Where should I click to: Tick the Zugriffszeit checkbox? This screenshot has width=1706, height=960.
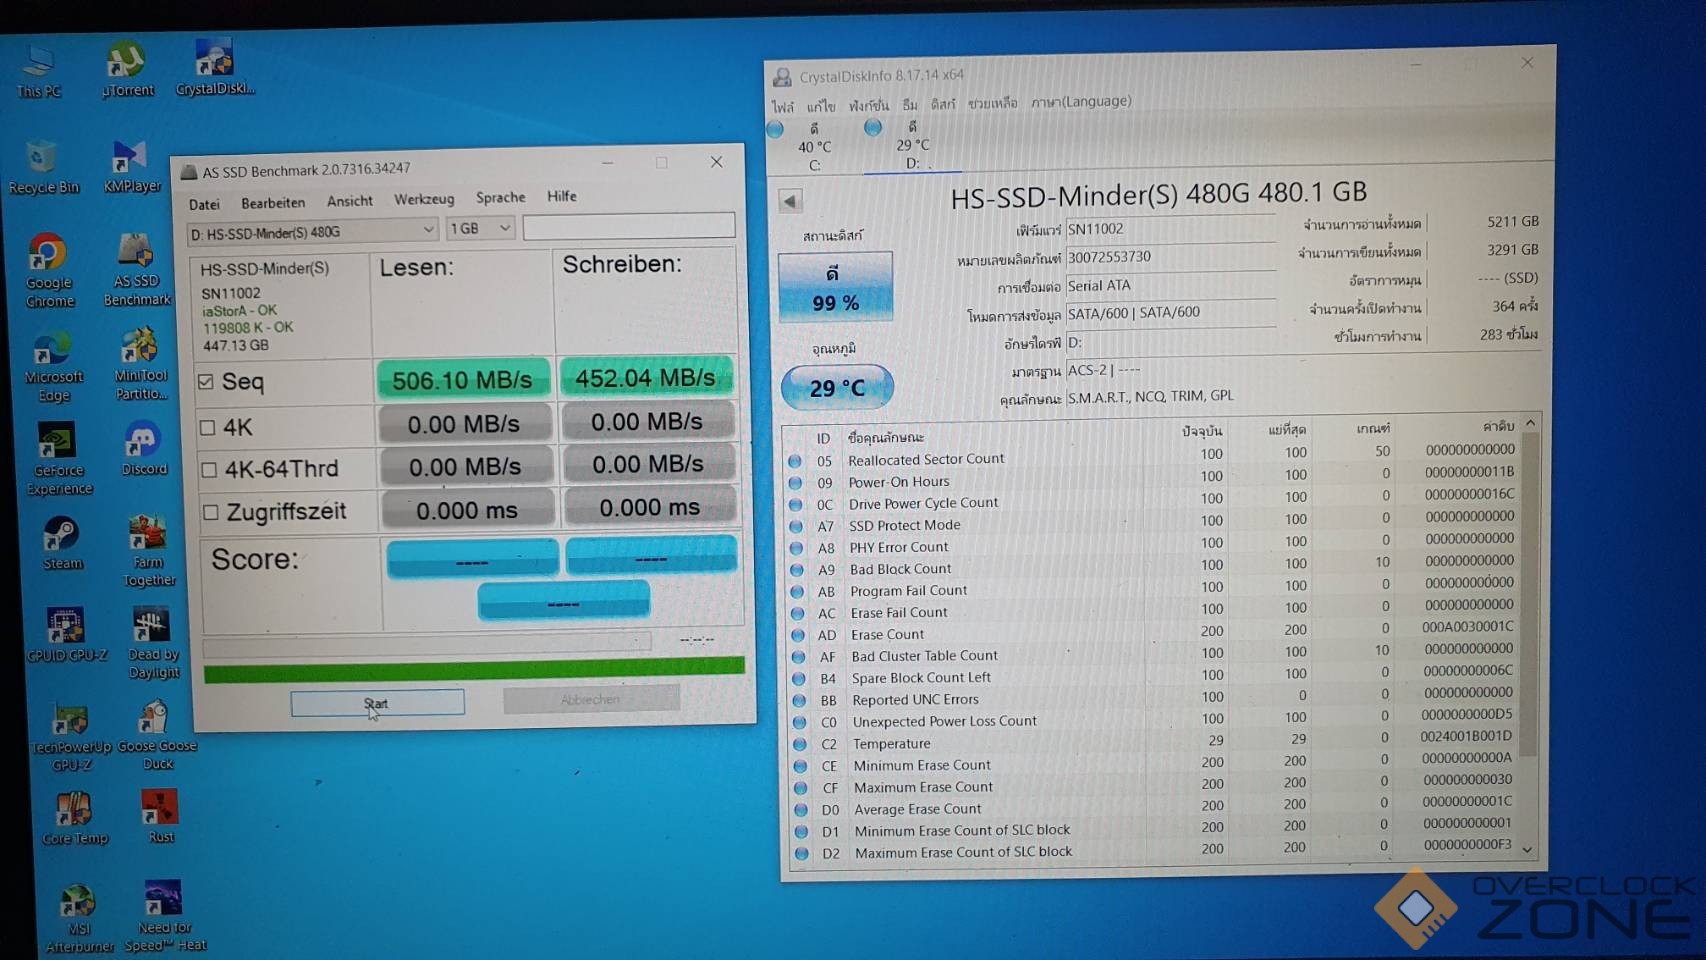pyautogui.click(x=211, y=513)
